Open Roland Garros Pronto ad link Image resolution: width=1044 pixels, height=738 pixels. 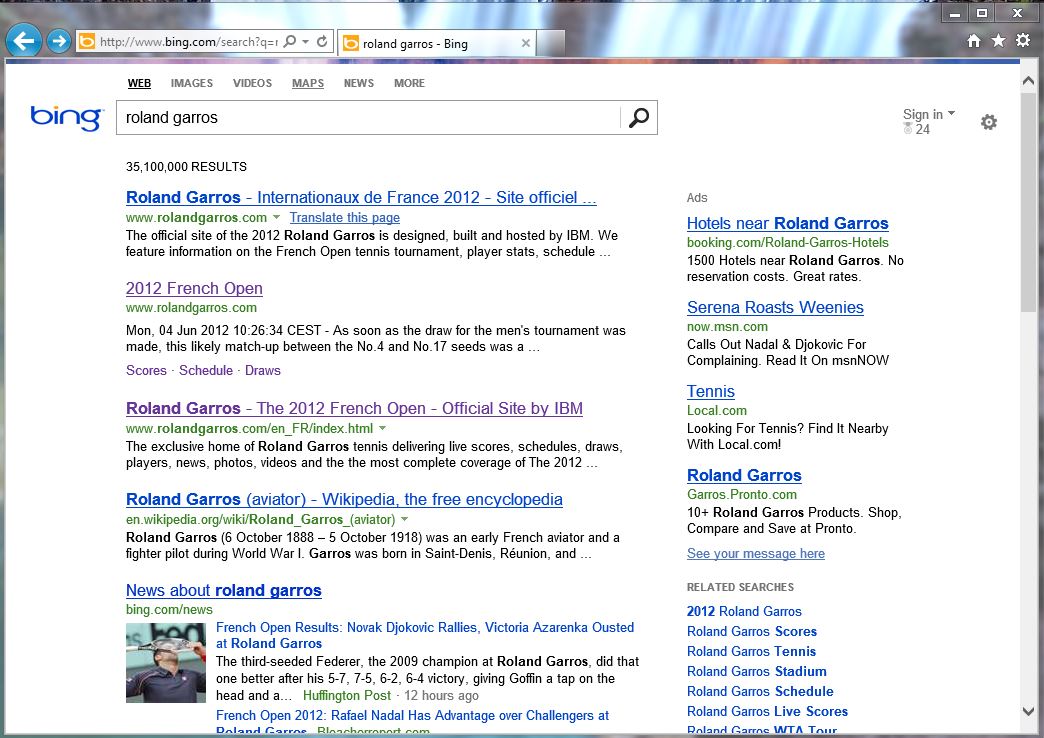tap(744, 476)
